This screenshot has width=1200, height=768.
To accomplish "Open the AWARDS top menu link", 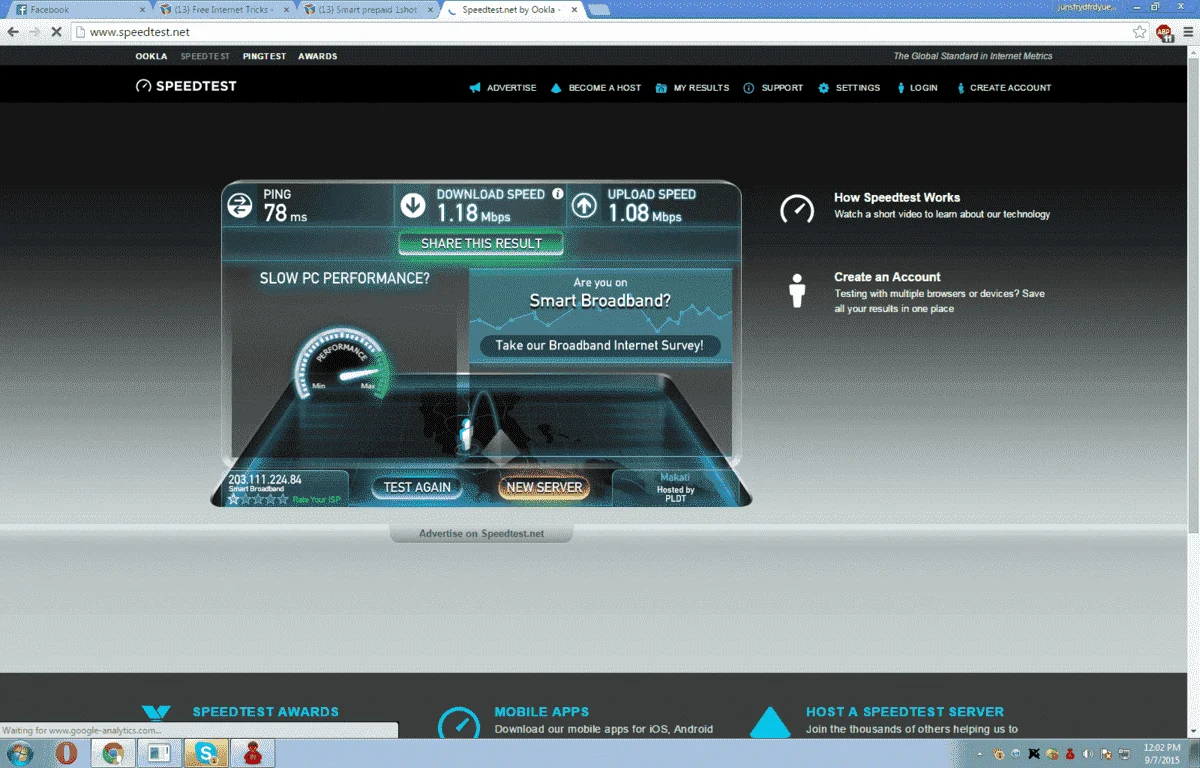I will (318, 56).
